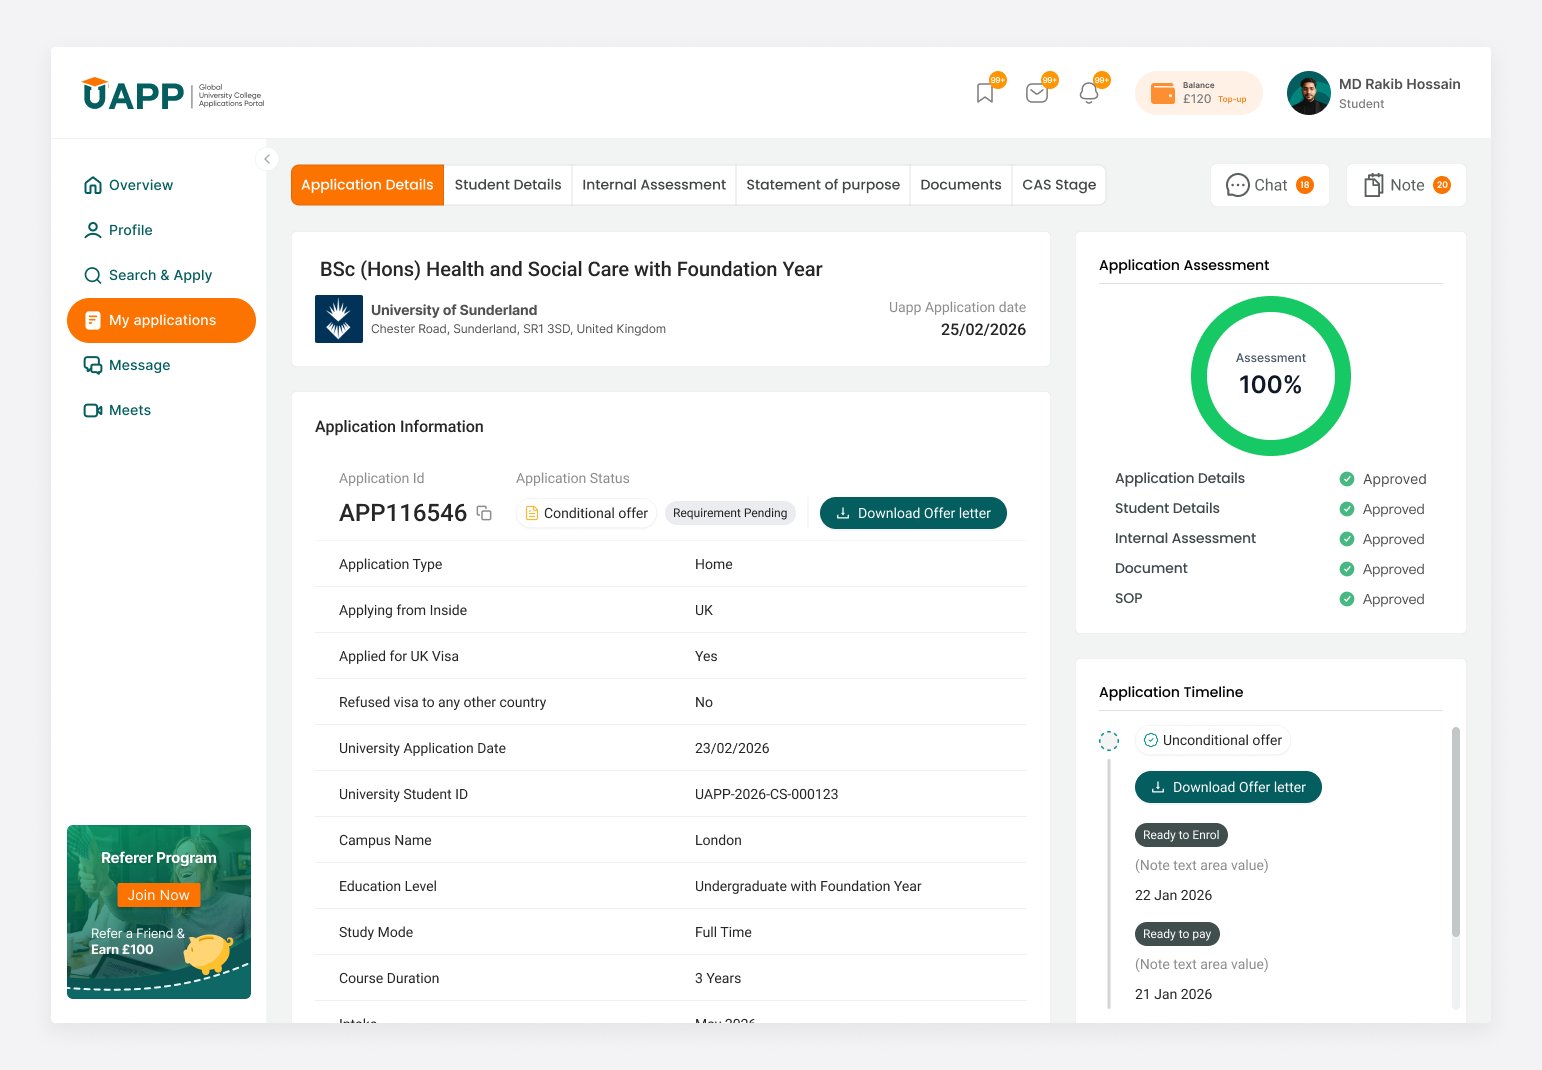Click the Ready to Enrol tag
The width and height of the screenshot is (1542, 1070).
coord(1181,835)
